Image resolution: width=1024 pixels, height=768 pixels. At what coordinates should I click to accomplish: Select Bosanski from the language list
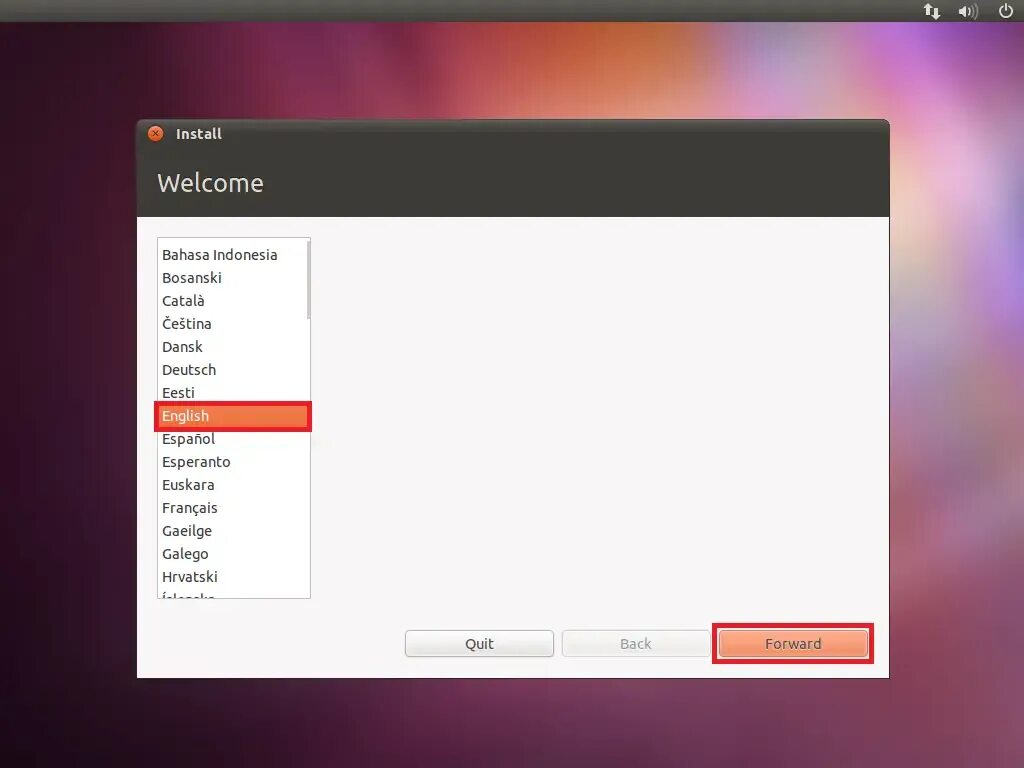[x=232, y=278]
